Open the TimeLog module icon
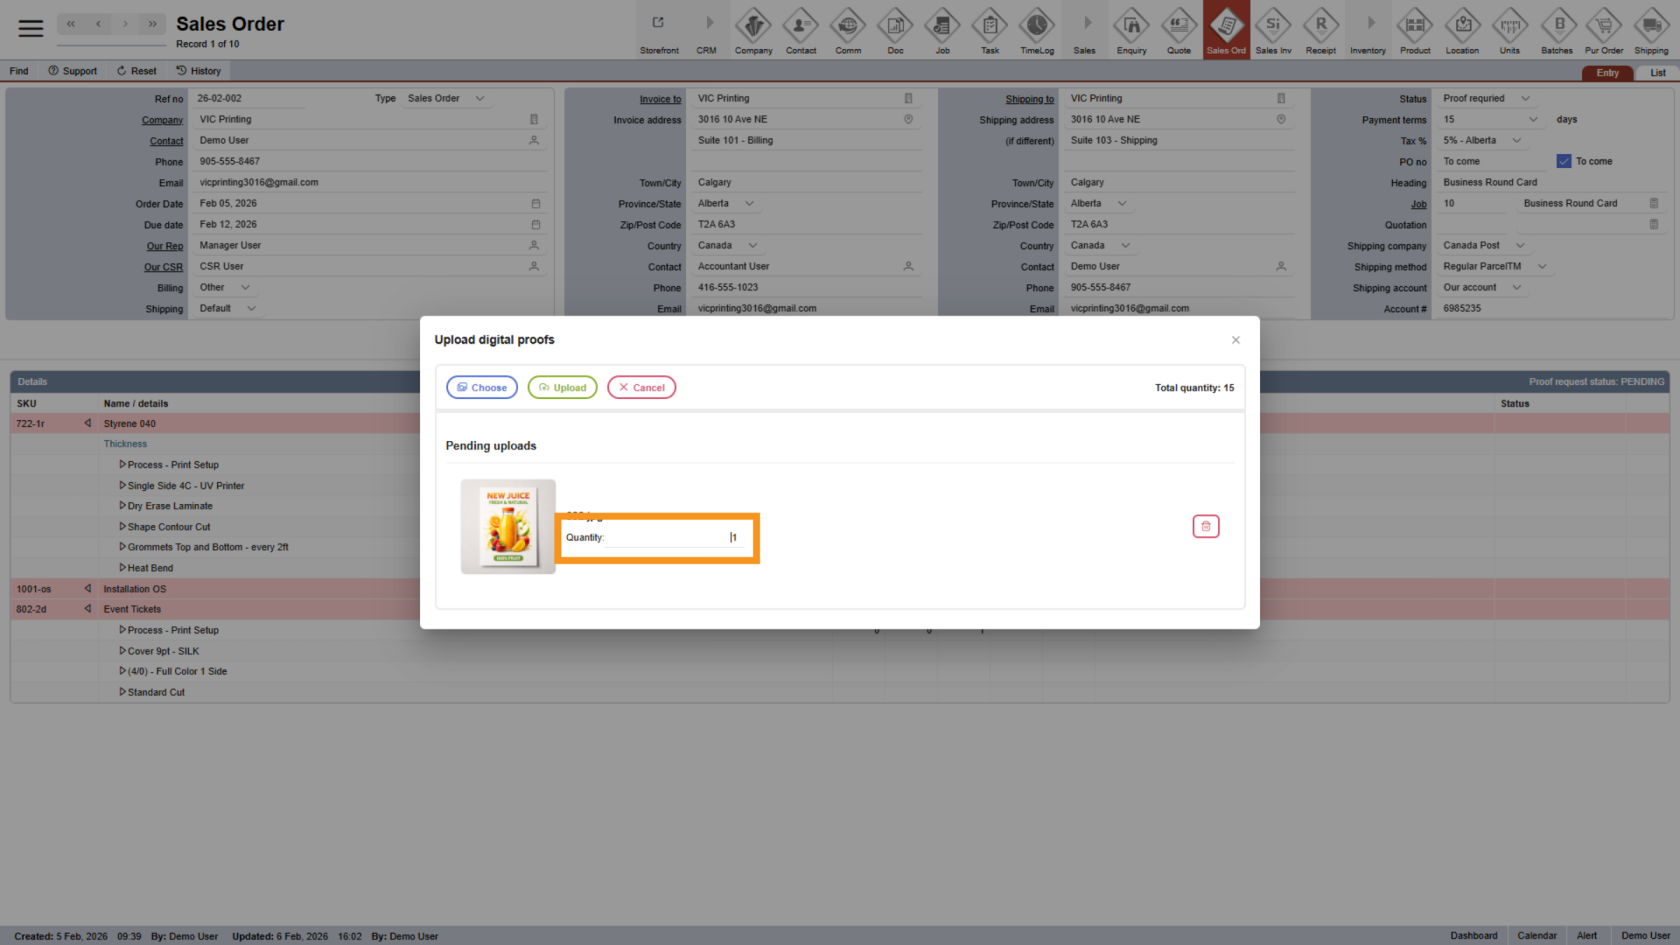 (1037, 30)
